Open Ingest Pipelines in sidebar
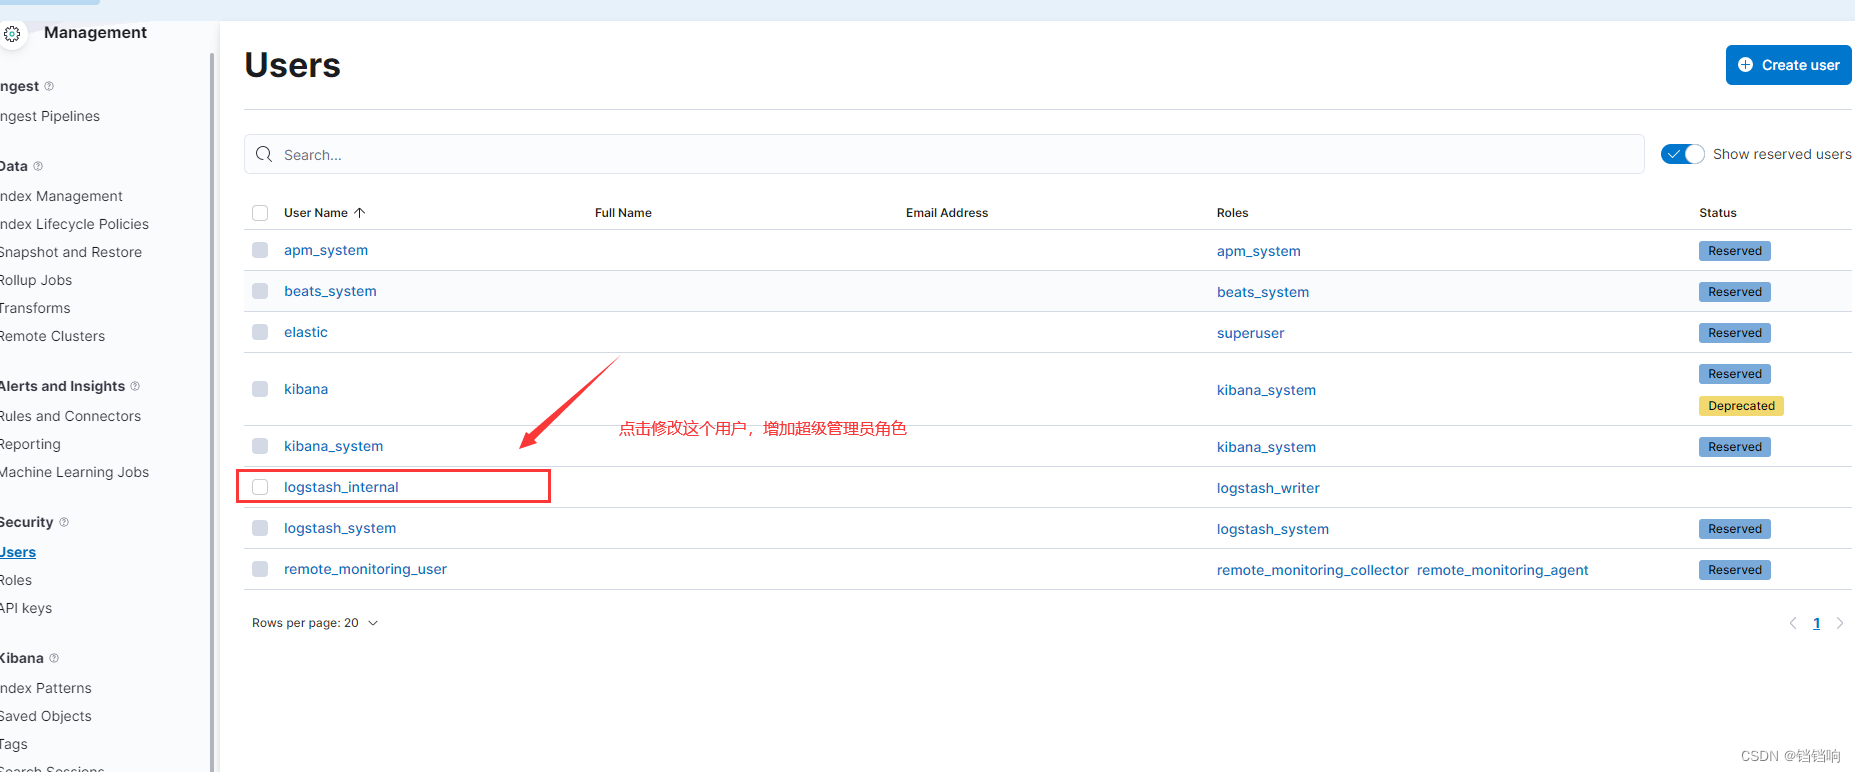 pyautogui.click(x=50, y=116)
